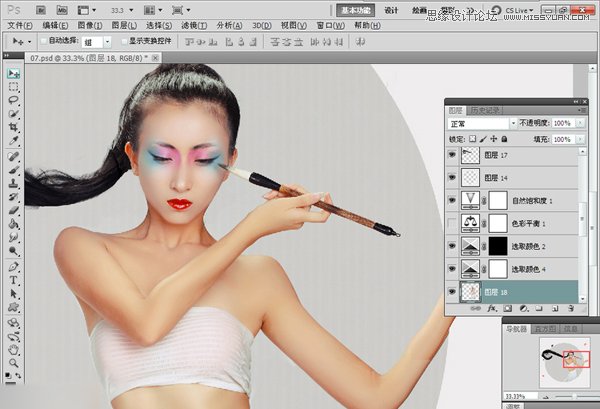600x409 pixels.
Task: Create a new group with the folder icon
Action: pyautogui.click(x=539, y=308)
